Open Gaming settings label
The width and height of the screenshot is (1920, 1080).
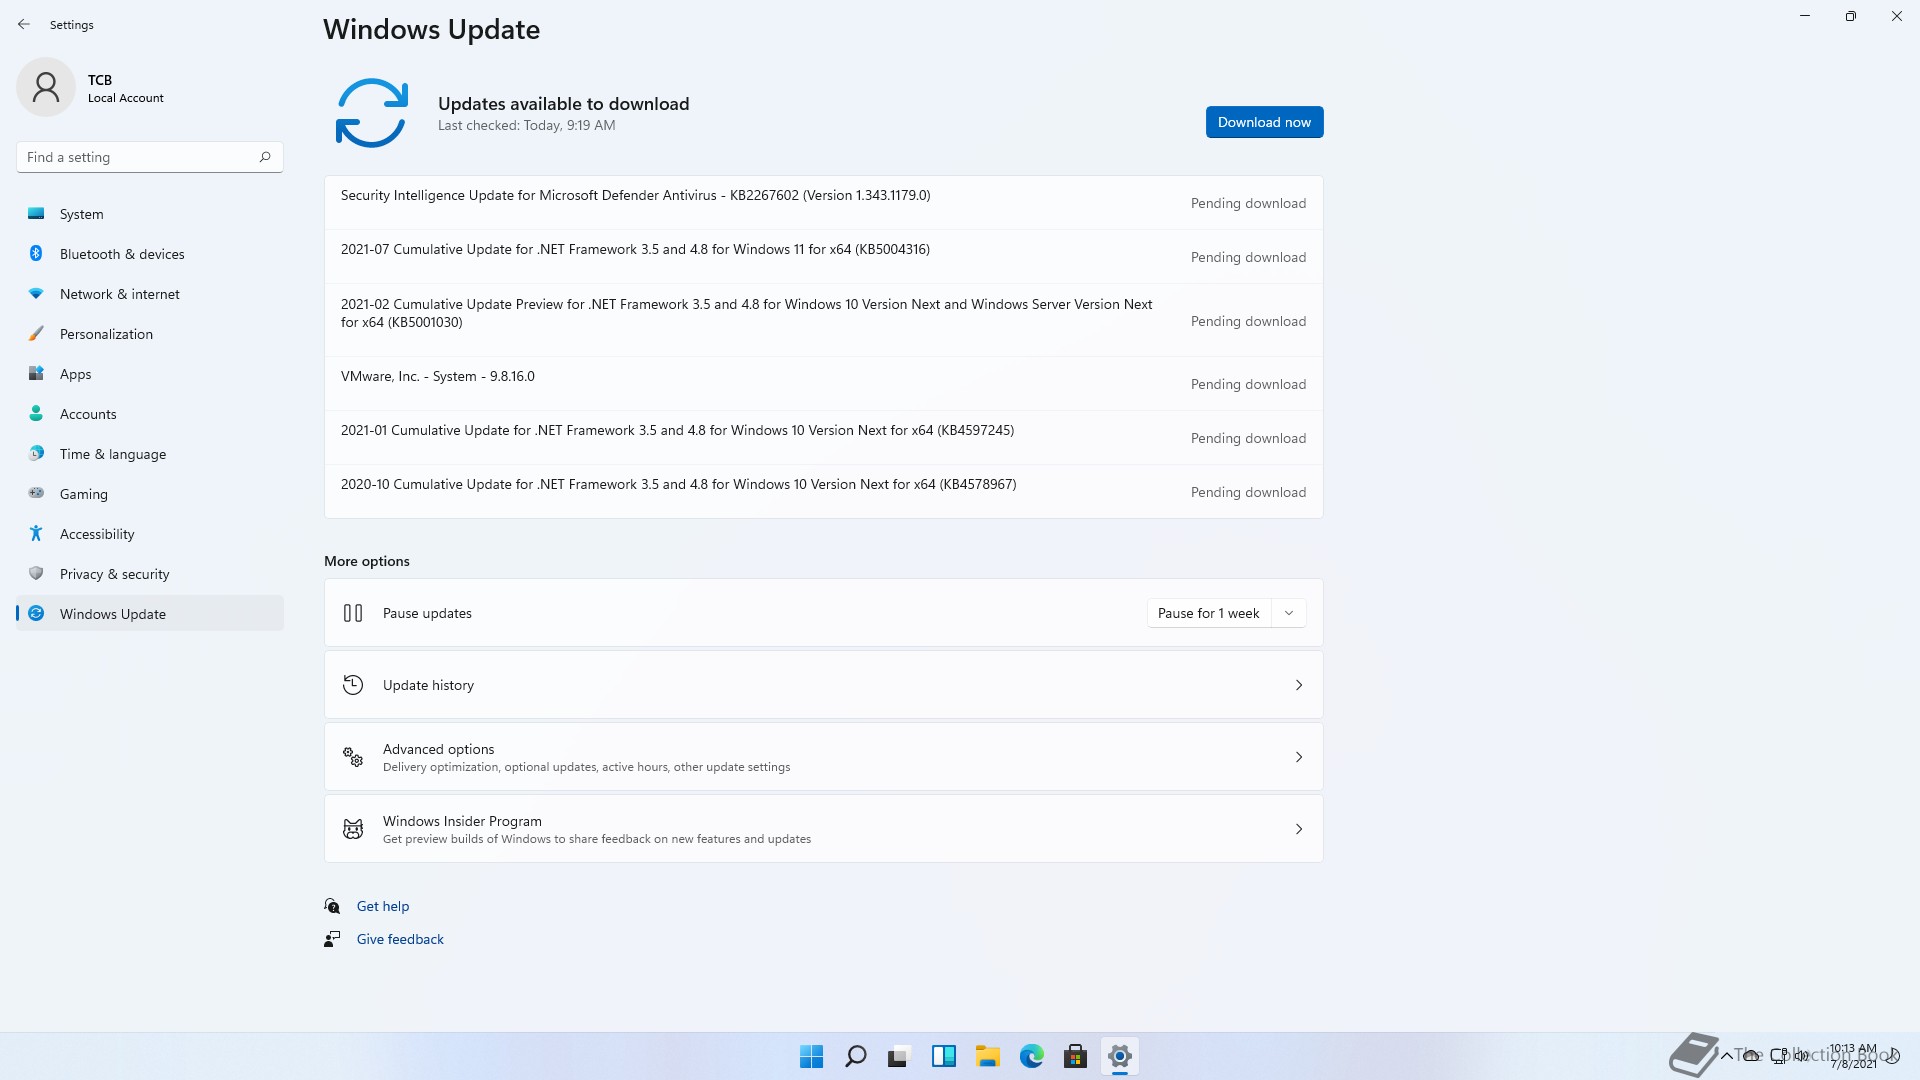(84, 494)
